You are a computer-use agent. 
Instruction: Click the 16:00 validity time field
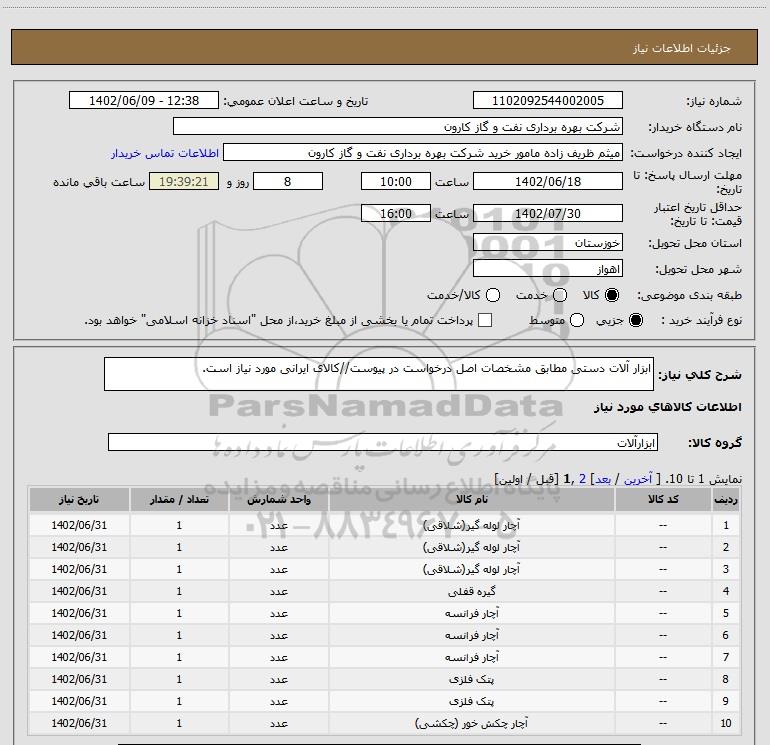[396, 213]
